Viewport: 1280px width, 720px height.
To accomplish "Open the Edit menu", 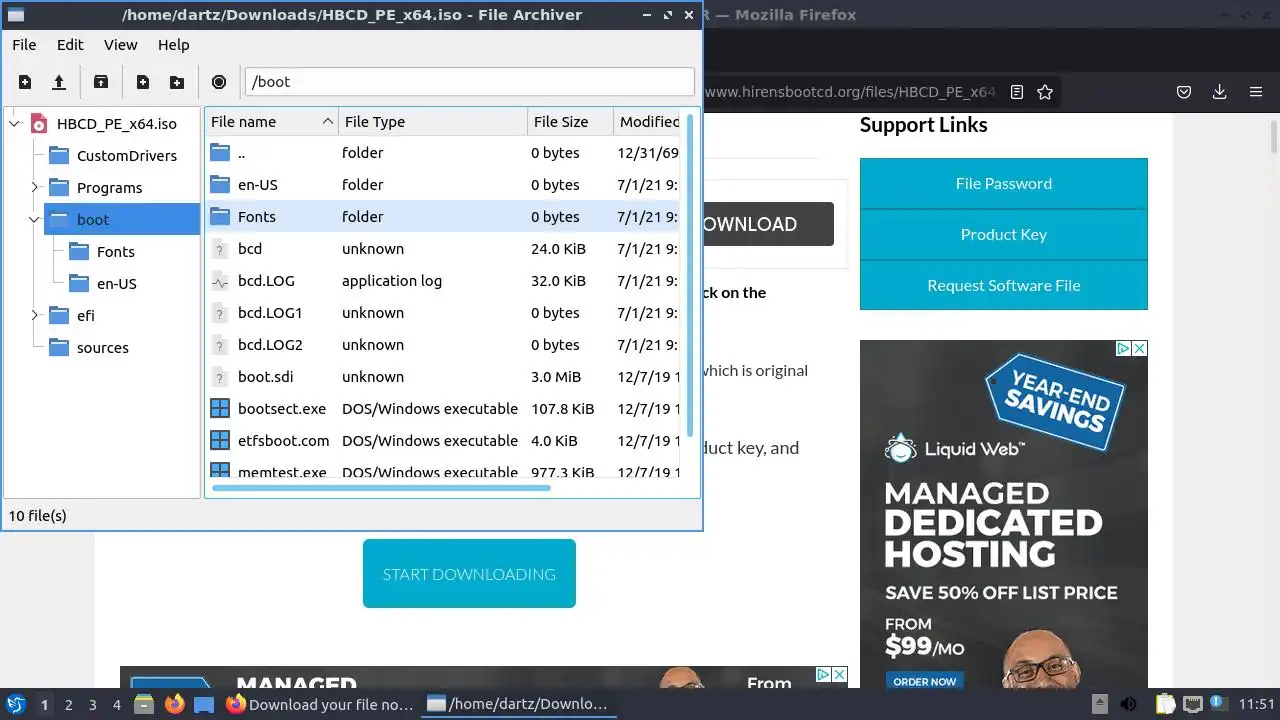I will coord(70,45).
